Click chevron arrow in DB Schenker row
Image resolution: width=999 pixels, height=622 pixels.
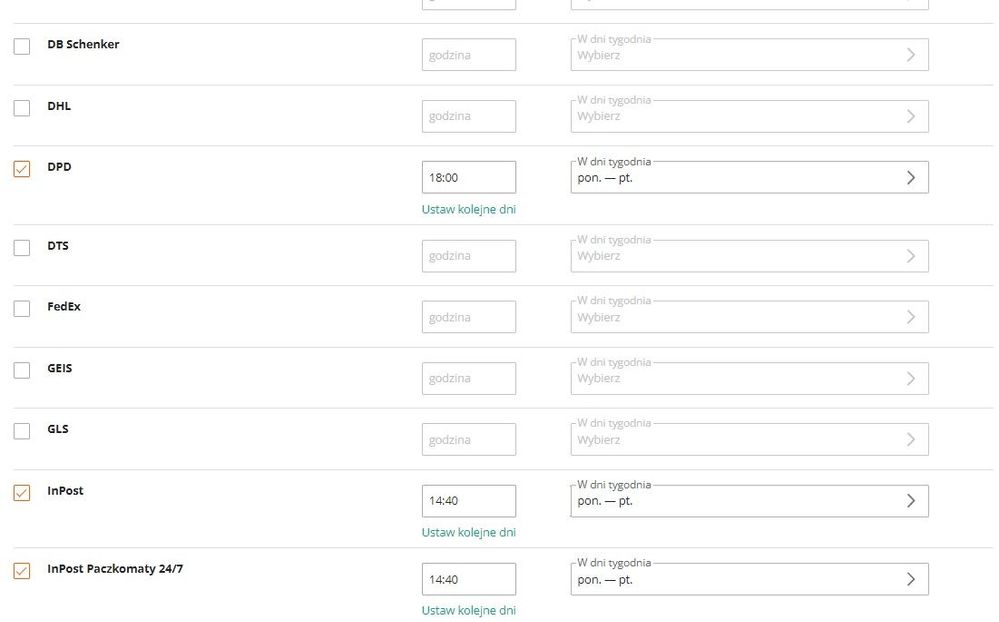tap(910, 55)
